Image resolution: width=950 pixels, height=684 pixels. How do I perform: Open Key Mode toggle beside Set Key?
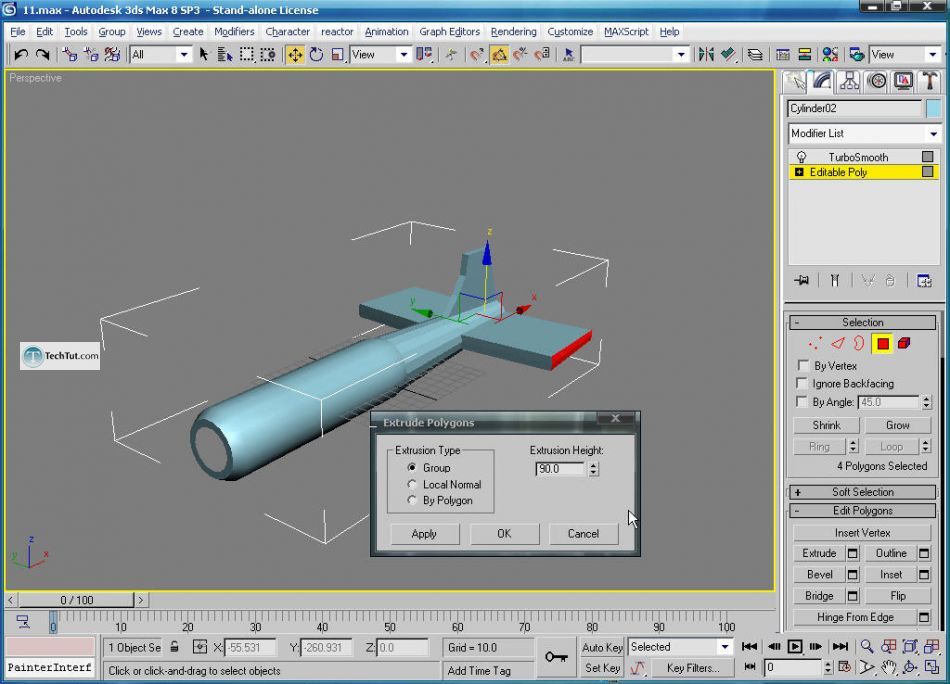point(637,668)
